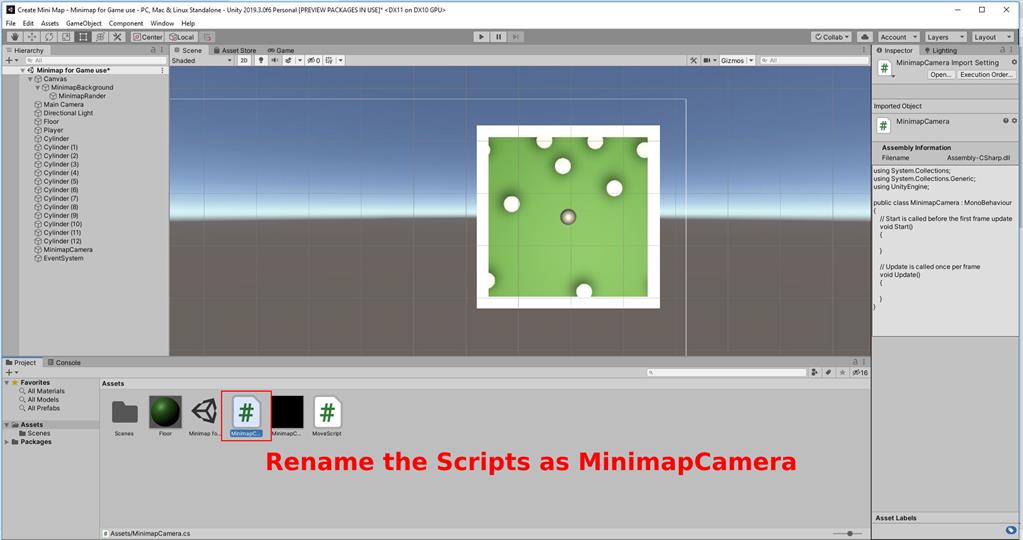Open the Account dropdown

point(898,37)
